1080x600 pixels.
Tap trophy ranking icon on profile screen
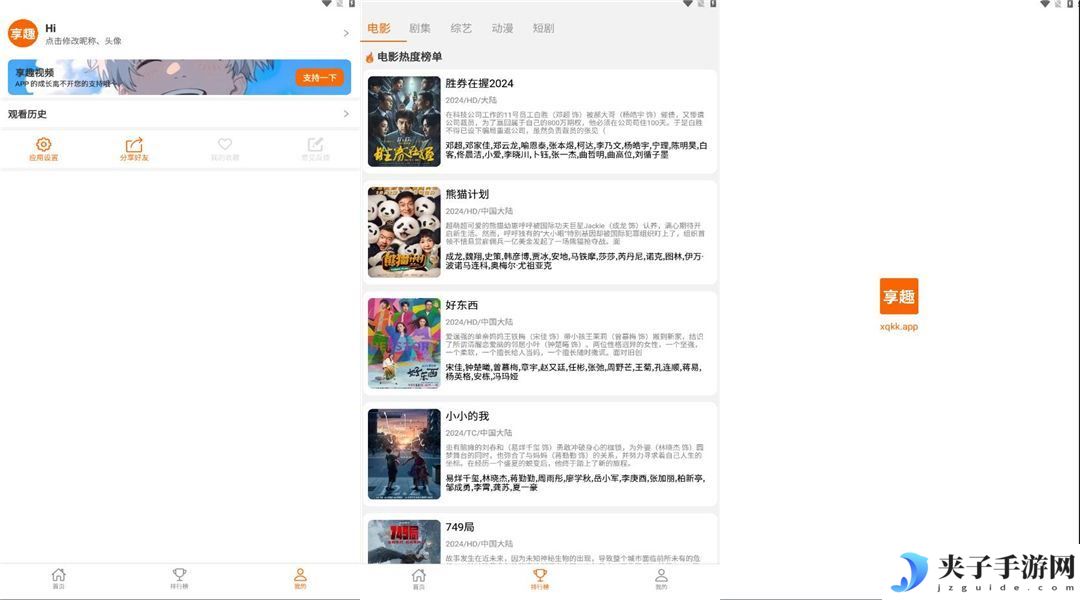(x=179, y=575)
